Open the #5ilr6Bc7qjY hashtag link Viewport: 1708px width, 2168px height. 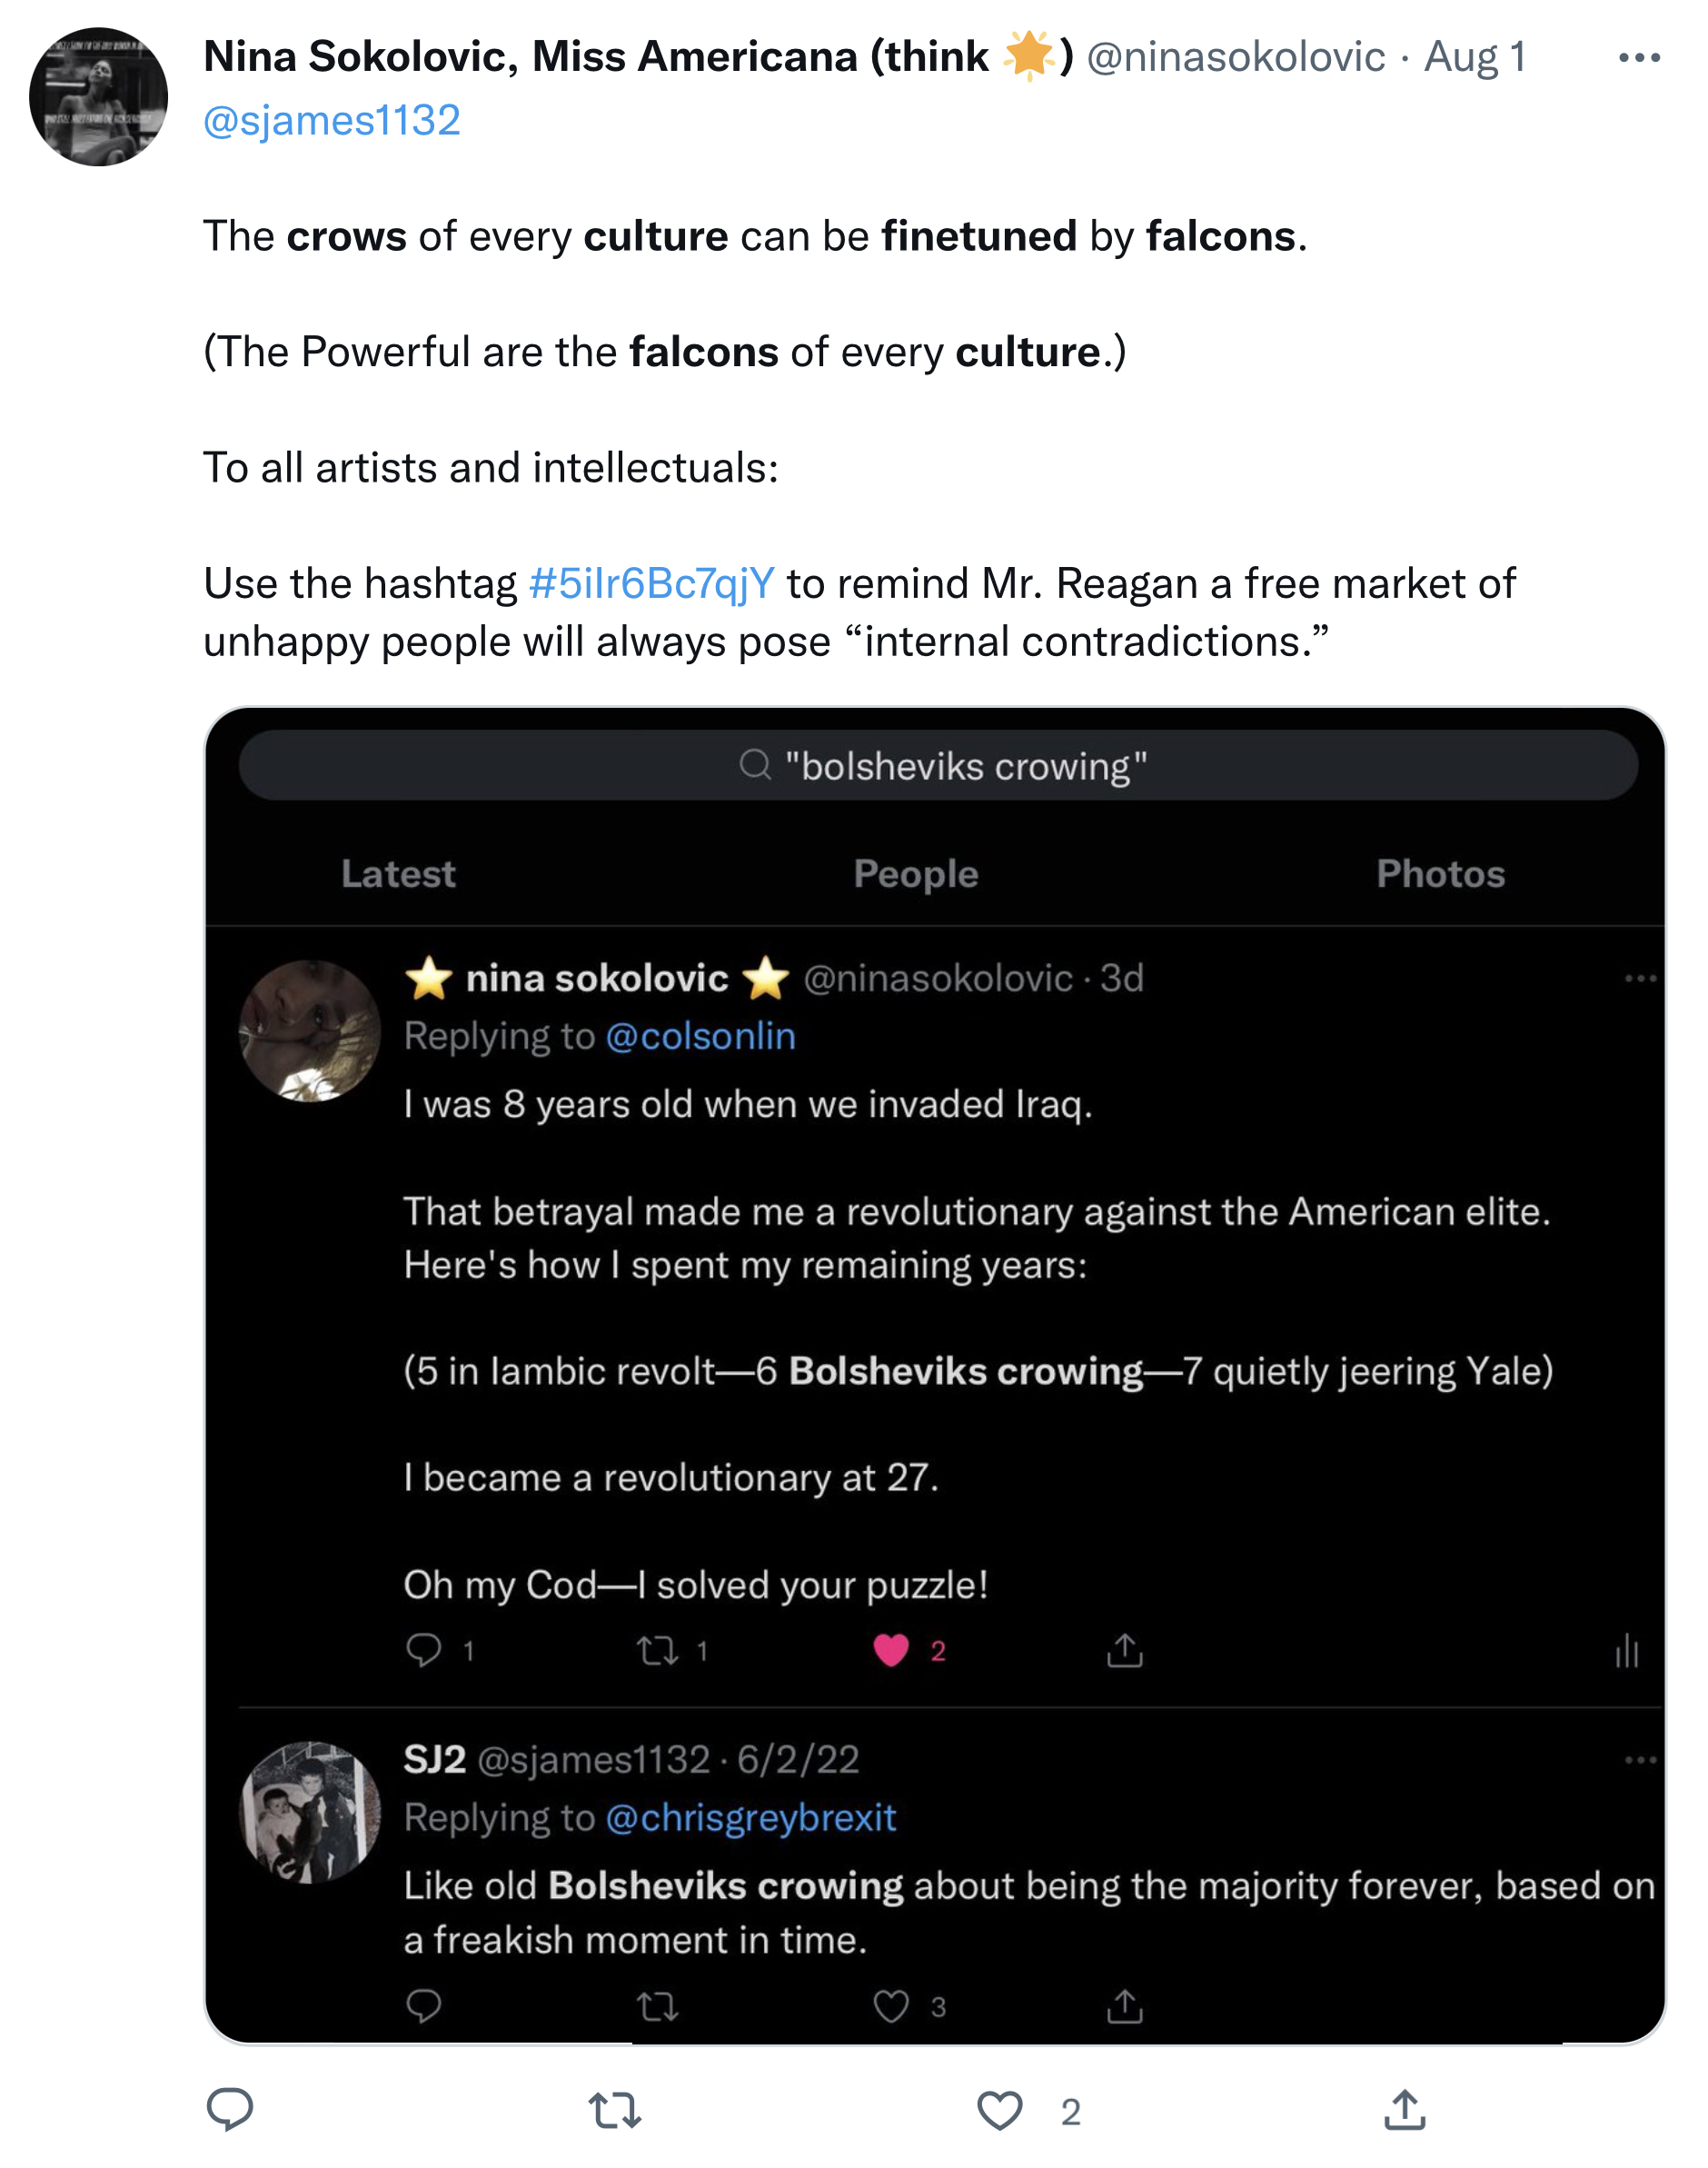click(x=651, y=584)
